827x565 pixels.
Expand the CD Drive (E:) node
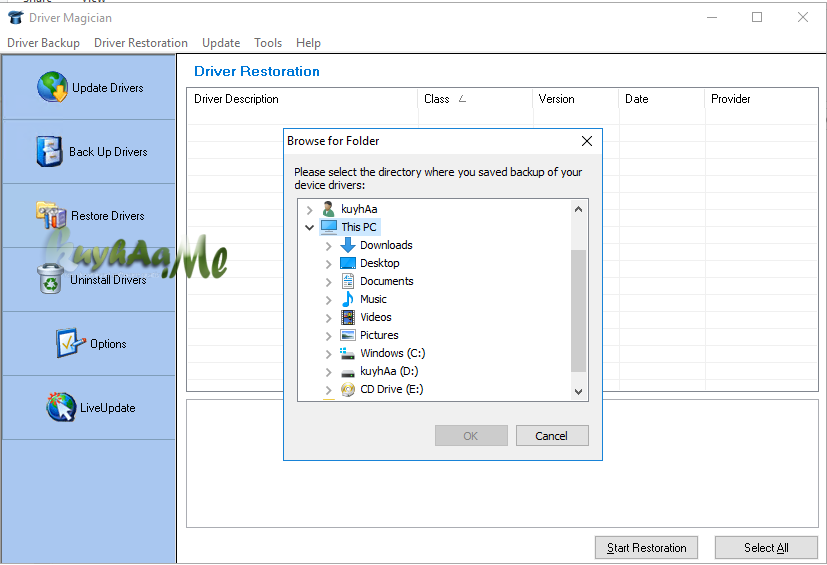329,390
